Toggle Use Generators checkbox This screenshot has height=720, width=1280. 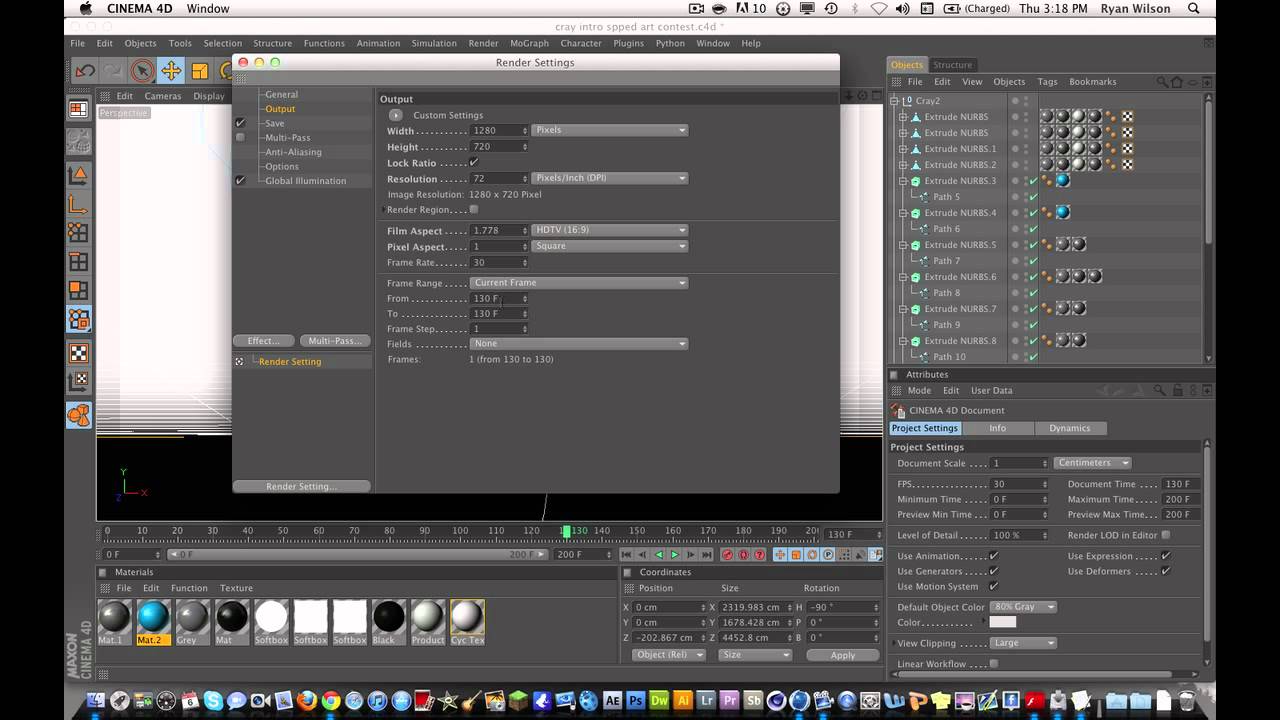[993, 571]
